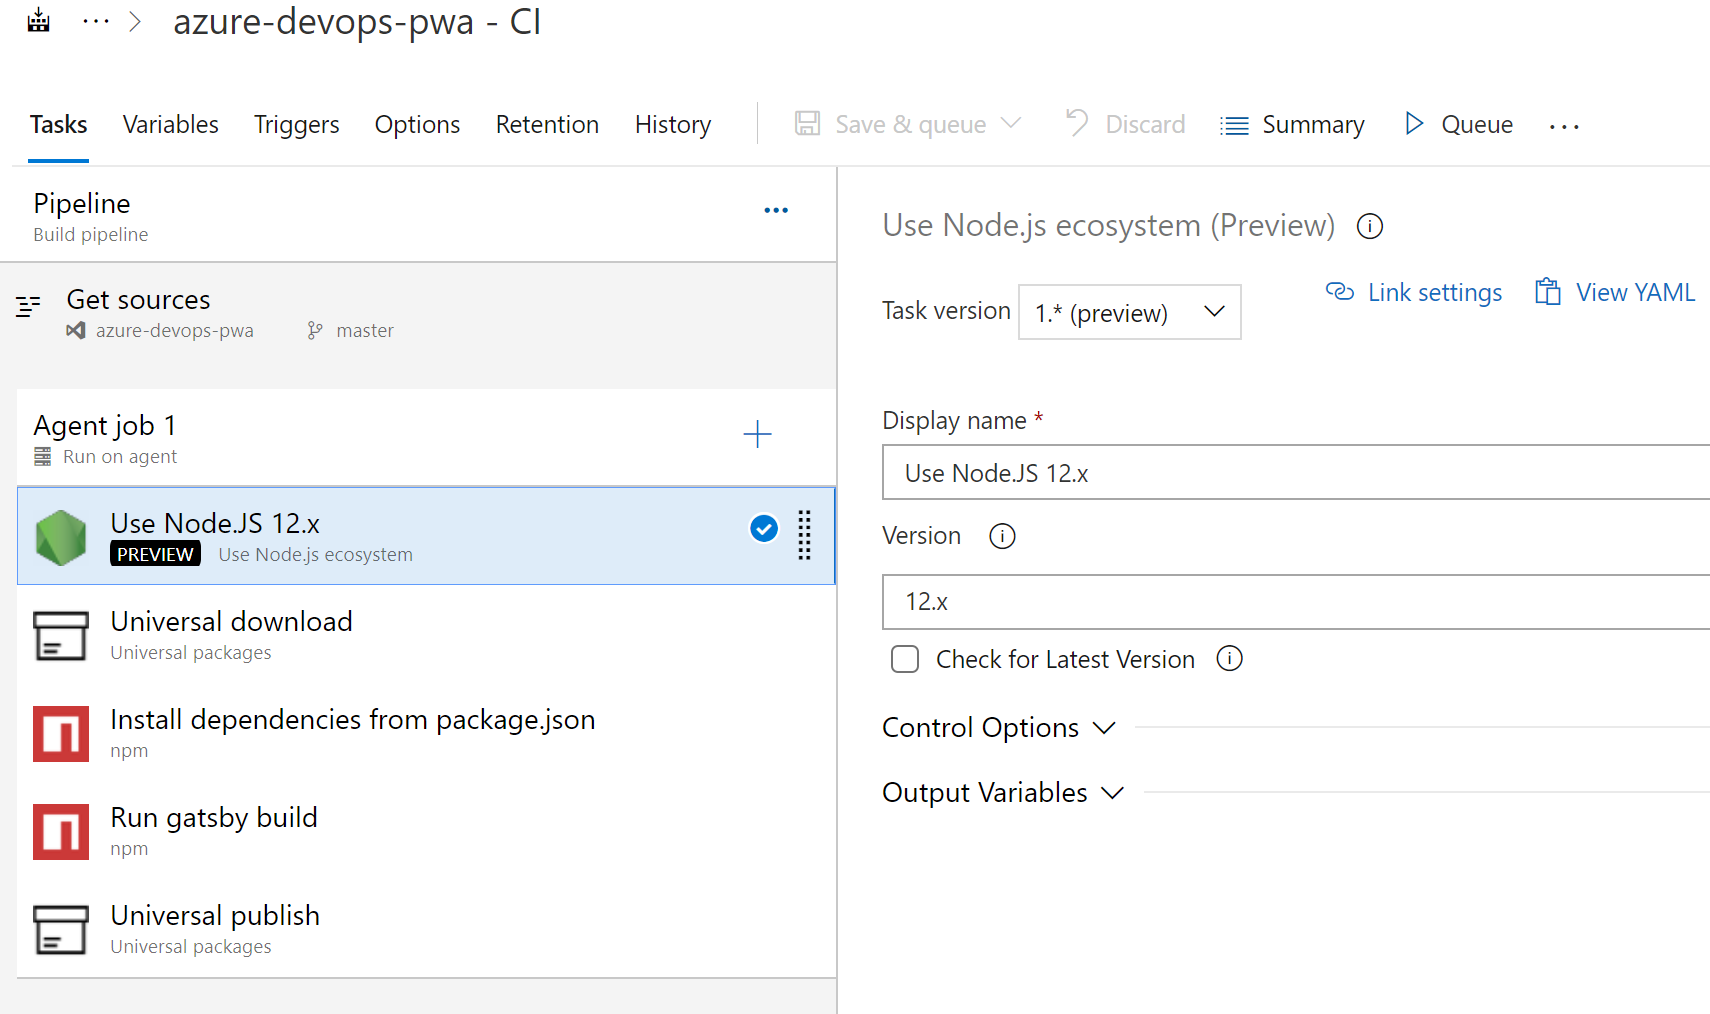1710x1014 pixels.
Task: Show info for Use Node.js ecosystem title
Action: click(x=1370, y=226)
